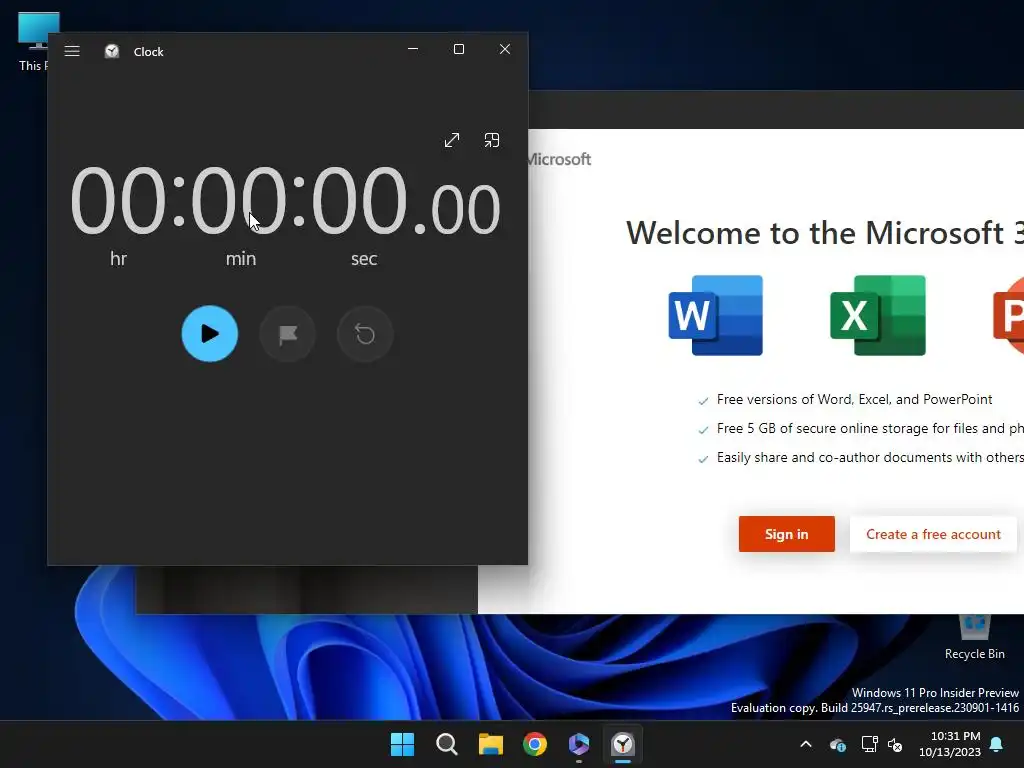The height and width of the screenshot is (768, 1024).
Task: Open Microsoft 365 app in taskbar
Action: (x=579, y=744)
